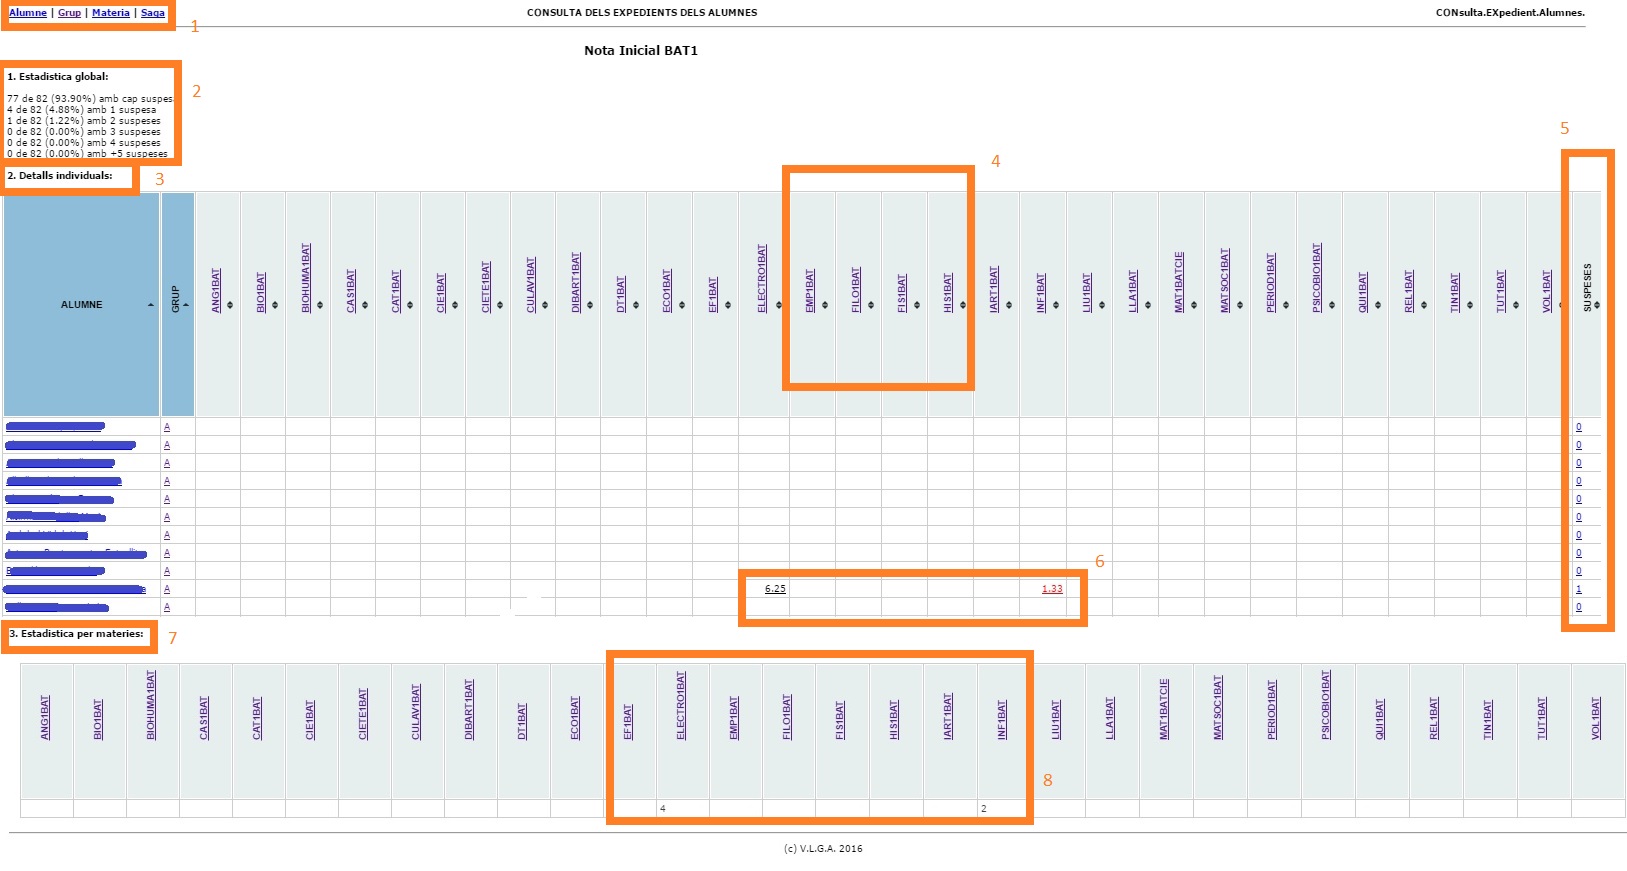Open FILO1BAT link in subject statistics table
Image resolution: width=1627 pixels, height=871 pixels.
point(787,717)
